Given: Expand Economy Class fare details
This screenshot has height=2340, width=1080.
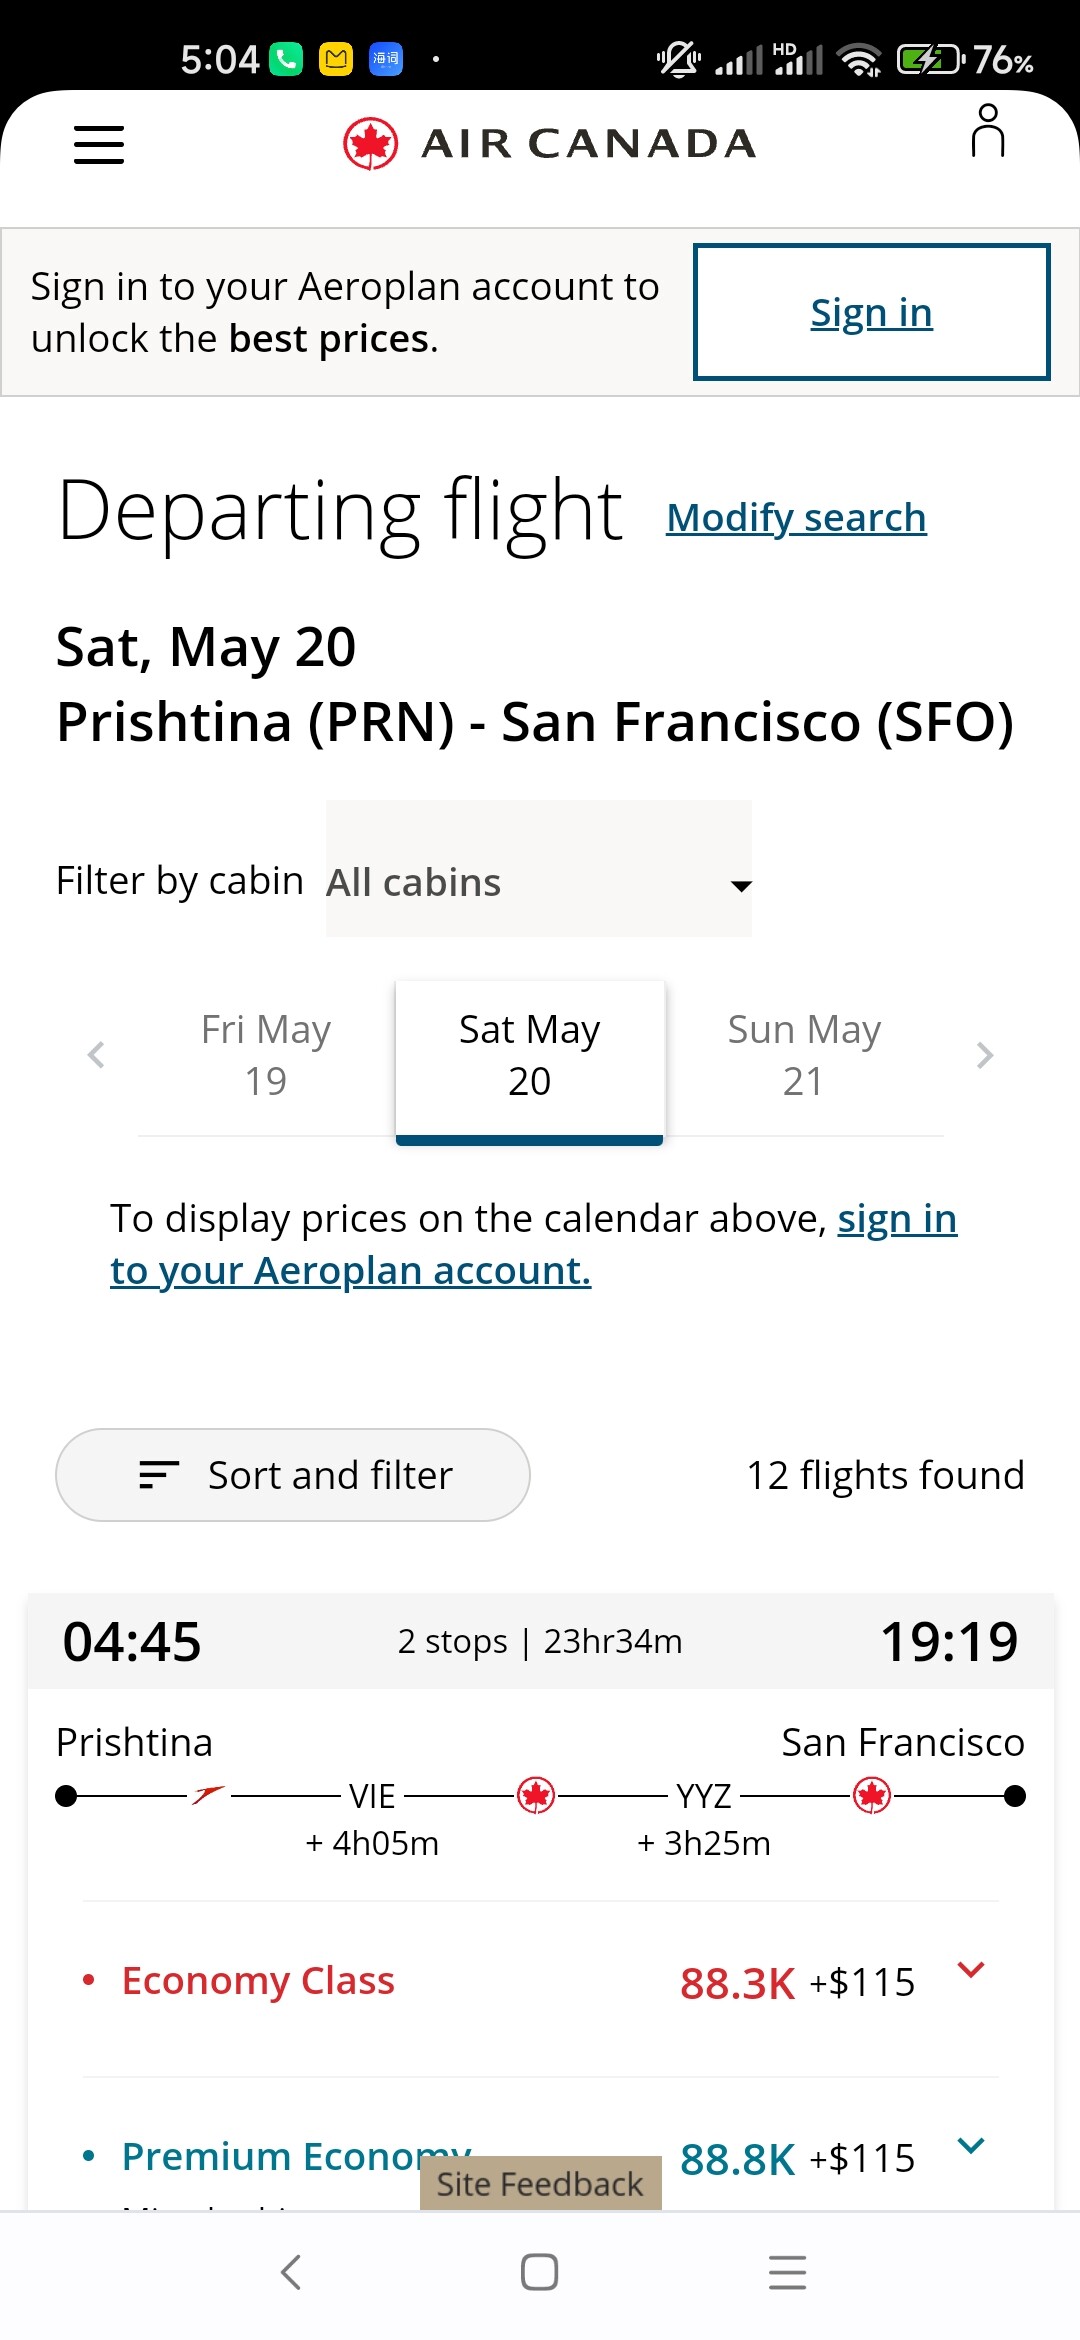Looking at the screenshot, I should click(x=971, y=1970).
